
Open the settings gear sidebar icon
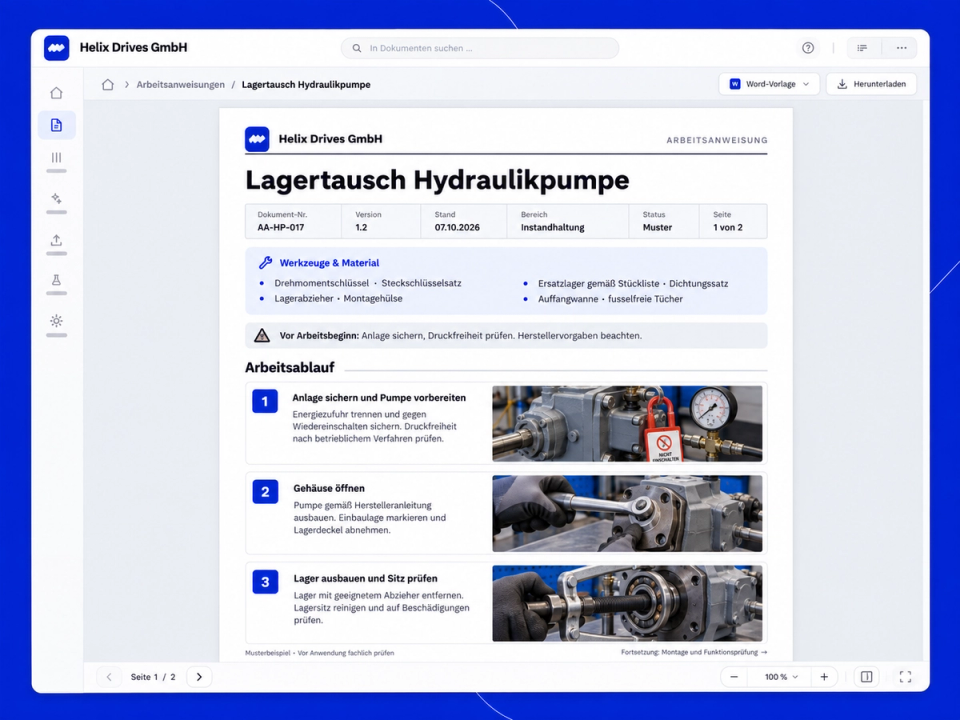pyautogui.click(x=56, y=321)
